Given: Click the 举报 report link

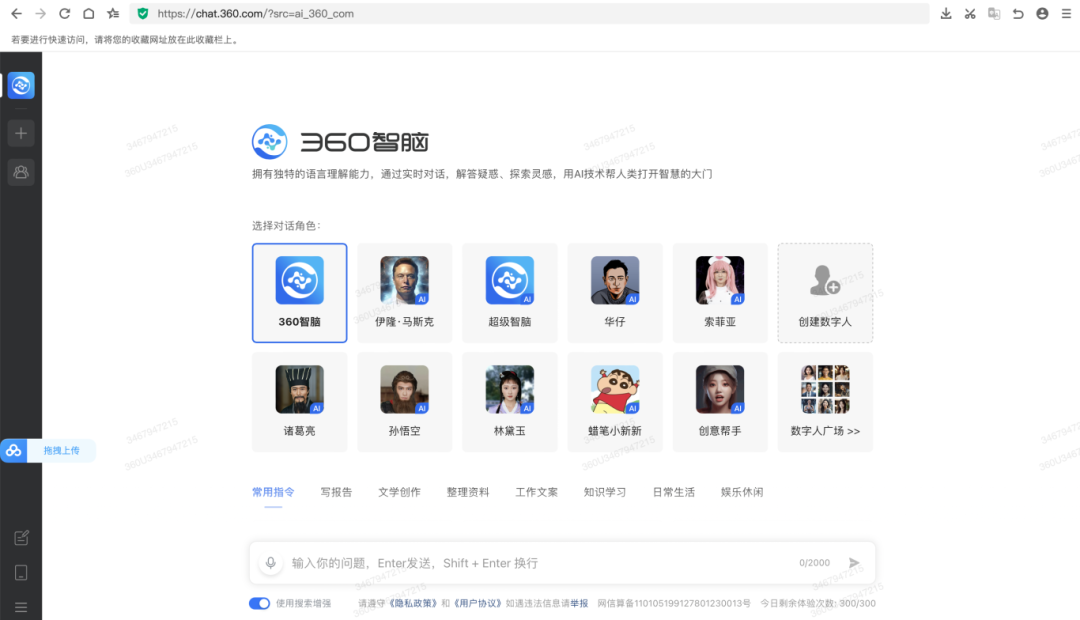Looking at the screenshot, I should pyautogui.click(x=579, y=603).
